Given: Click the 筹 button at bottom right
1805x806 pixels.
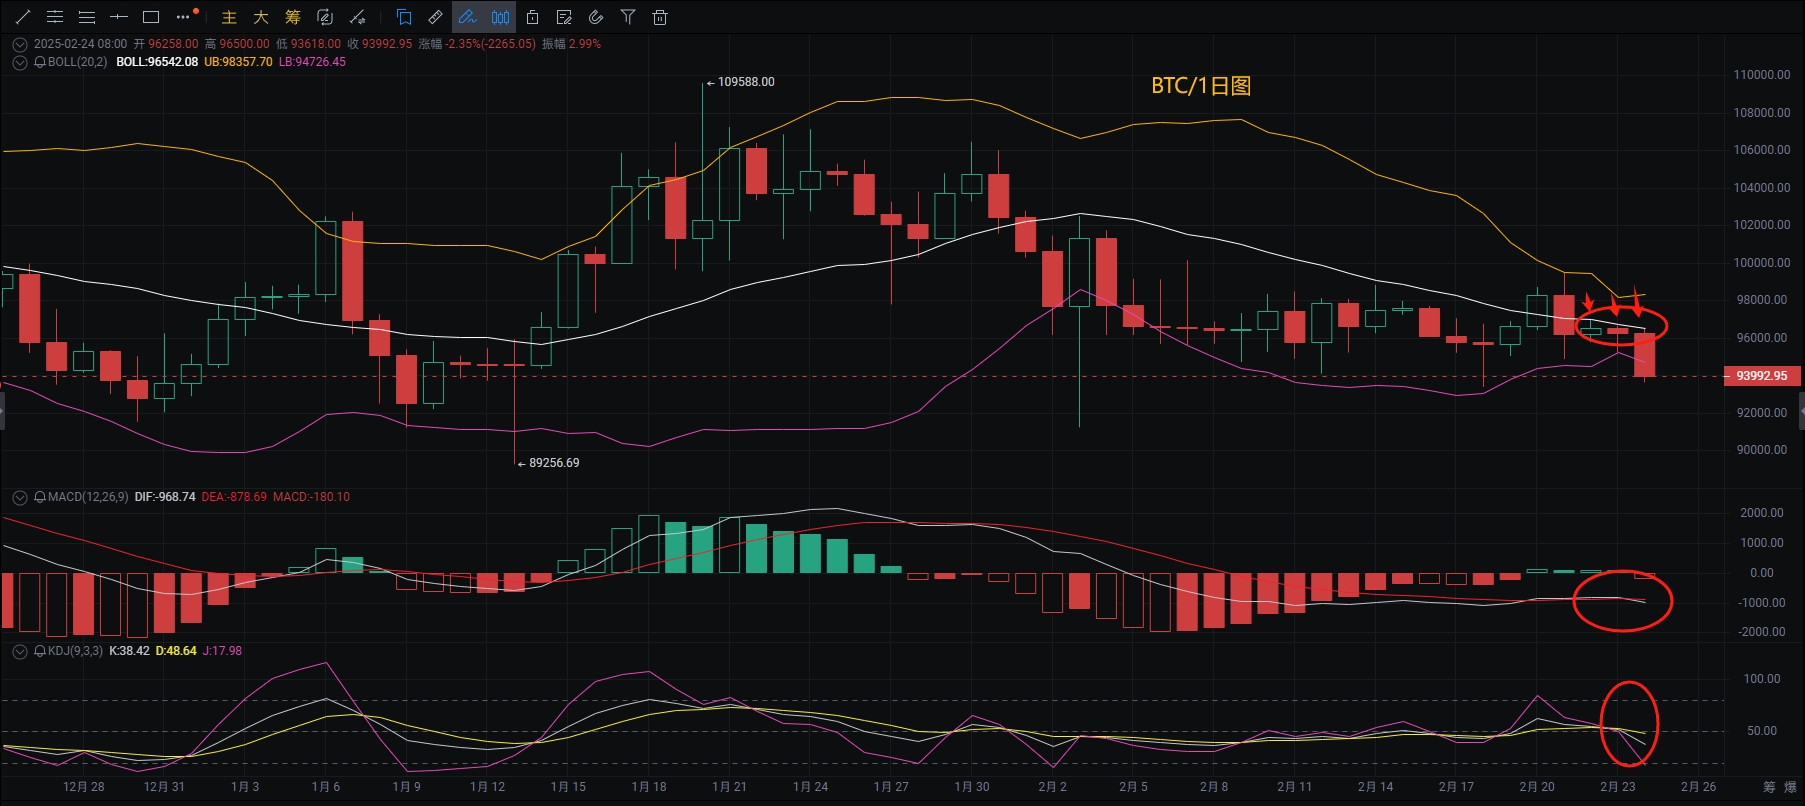Looking at the screenshot, I should [x=1769, y=787].
